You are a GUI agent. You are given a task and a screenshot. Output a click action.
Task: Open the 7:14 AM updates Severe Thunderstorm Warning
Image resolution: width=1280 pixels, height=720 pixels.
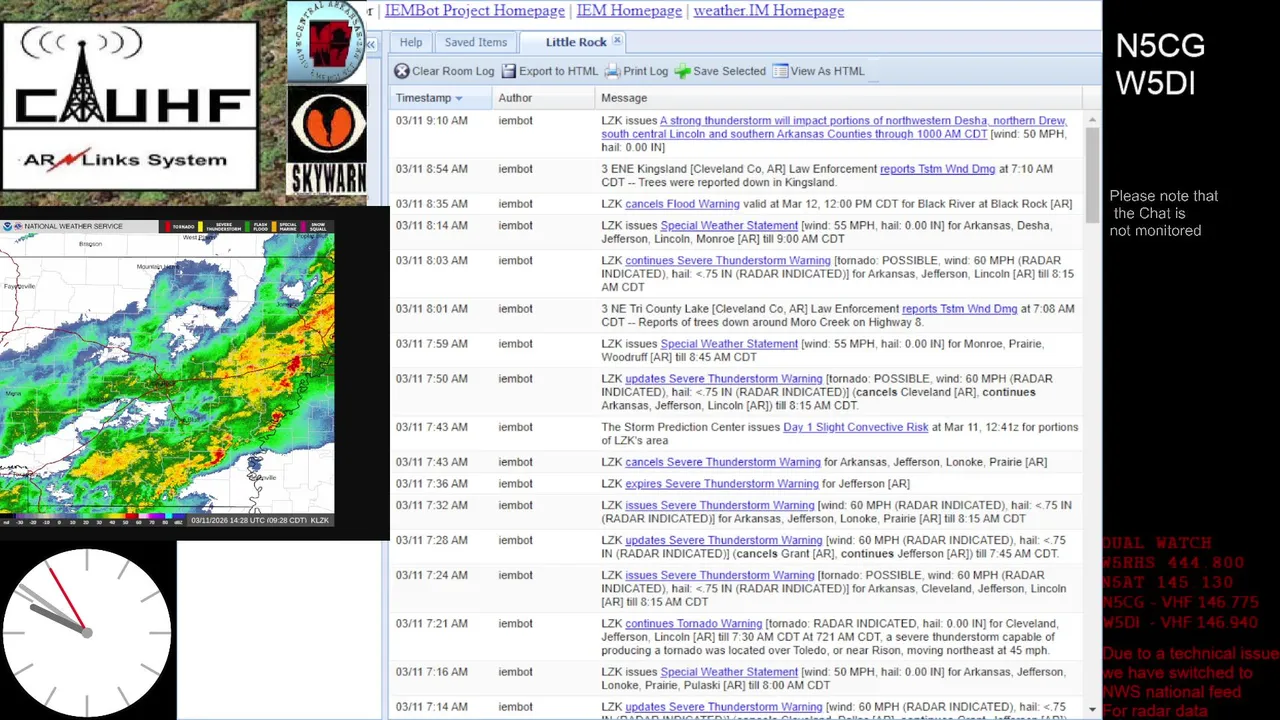pos(724,707)
